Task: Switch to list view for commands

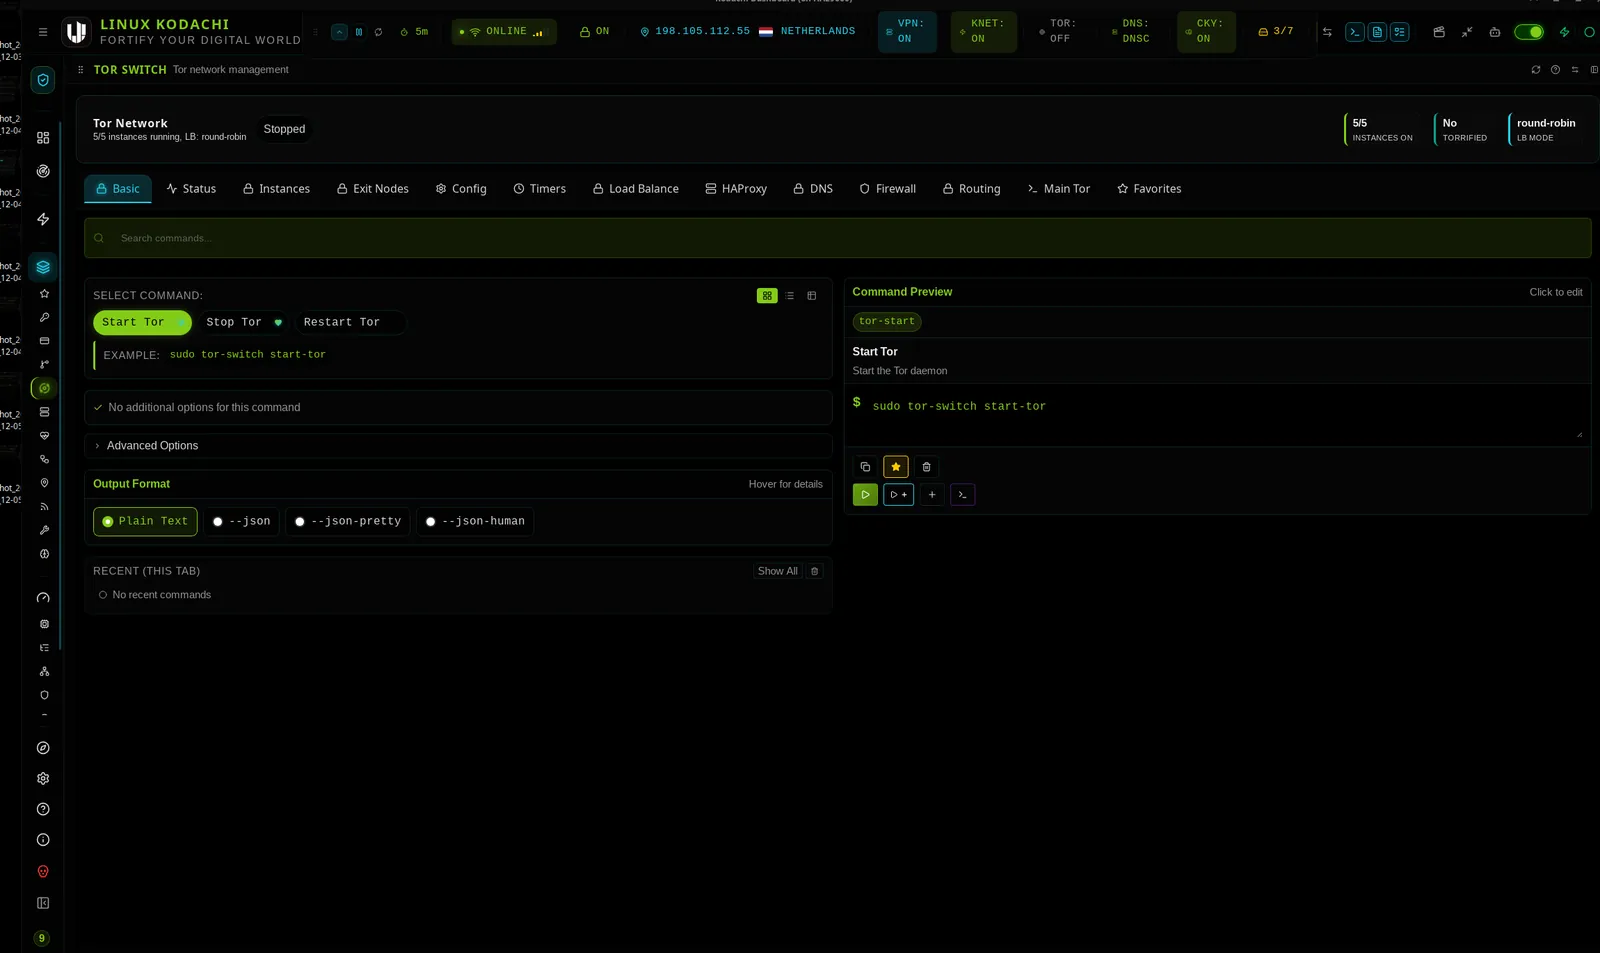Action: [x=790, y=296]
